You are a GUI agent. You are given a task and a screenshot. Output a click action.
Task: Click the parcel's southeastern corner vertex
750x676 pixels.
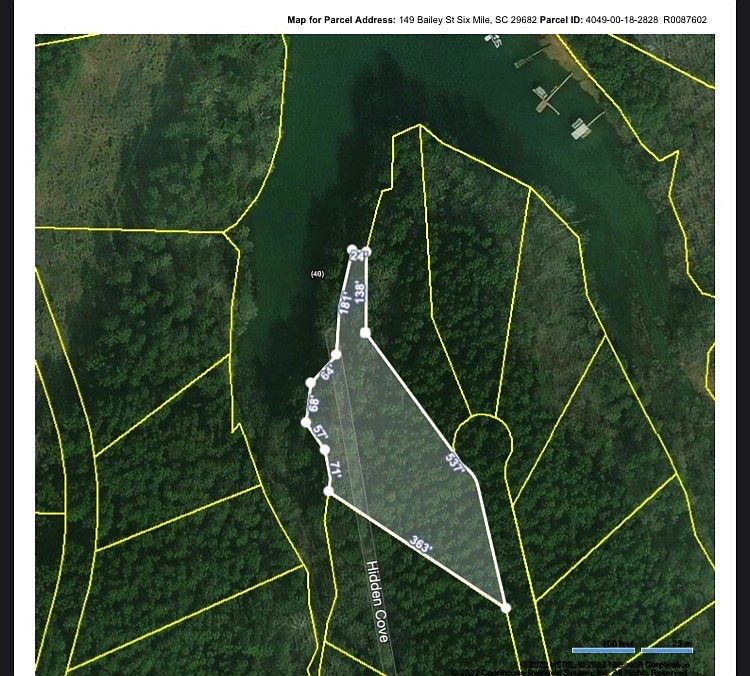click(506, 607)
